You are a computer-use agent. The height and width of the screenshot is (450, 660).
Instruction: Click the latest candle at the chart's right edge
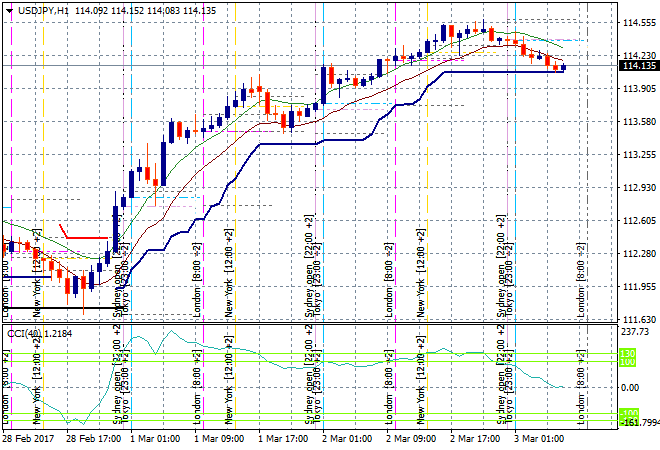click(564, 68)
